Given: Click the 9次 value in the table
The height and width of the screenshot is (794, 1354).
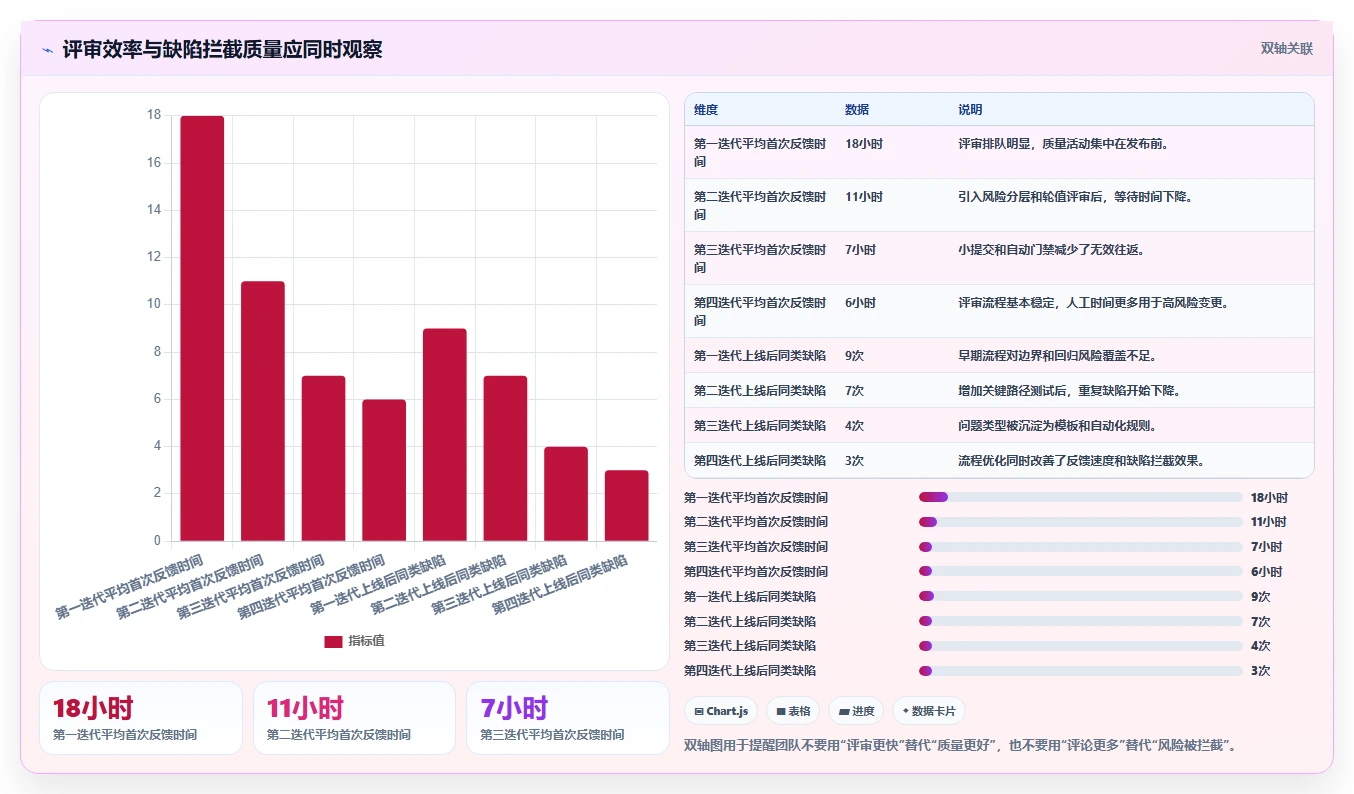Looking at the screenshot, I should point(855,356).
